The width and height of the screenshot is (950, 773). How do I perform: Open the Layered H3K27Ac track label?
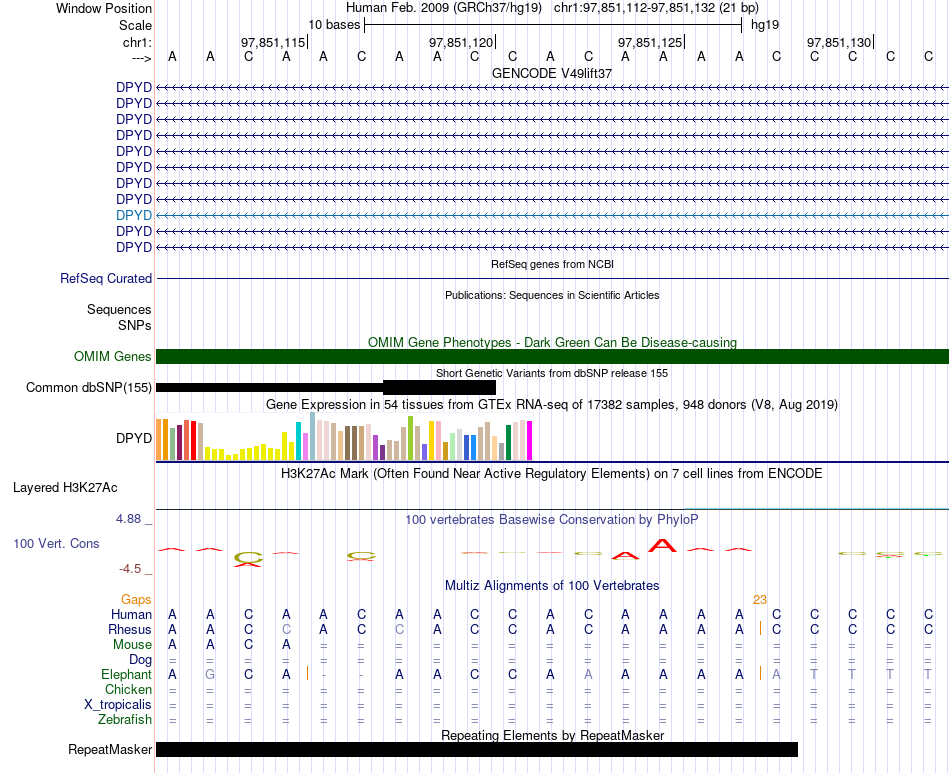click(x=65, y=488)
